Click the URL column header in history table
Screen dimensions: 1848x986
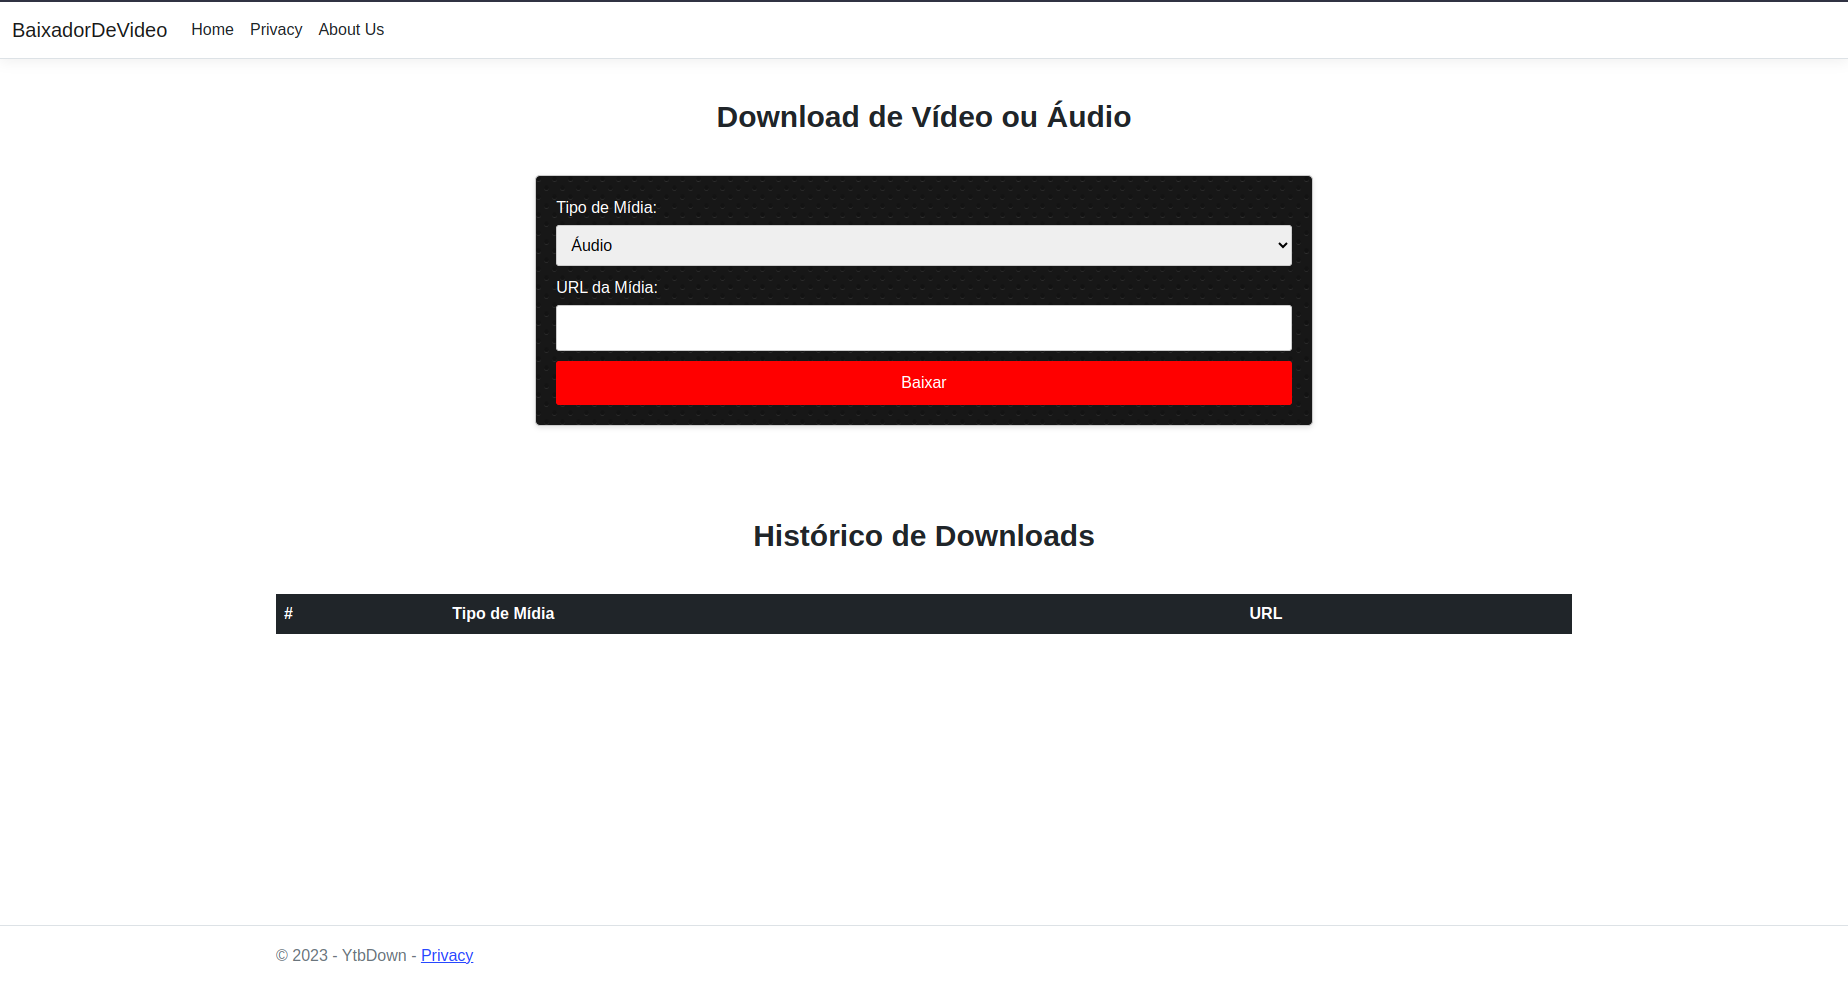[x=1265, y=613]
